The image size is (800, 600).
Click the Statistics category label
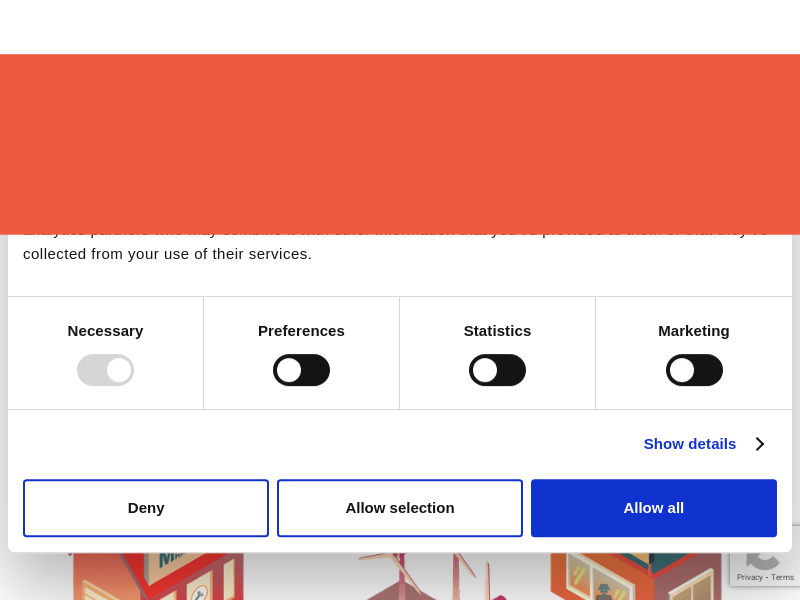(x=497, y=331)
